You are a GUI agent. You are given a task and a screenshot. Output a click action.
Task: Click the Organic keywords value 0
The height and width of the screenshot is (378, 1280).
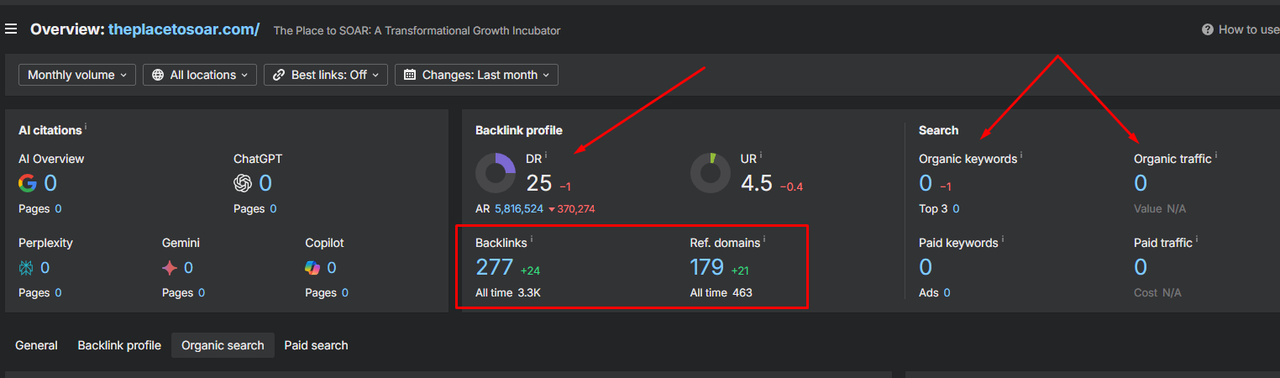(926, 183)
